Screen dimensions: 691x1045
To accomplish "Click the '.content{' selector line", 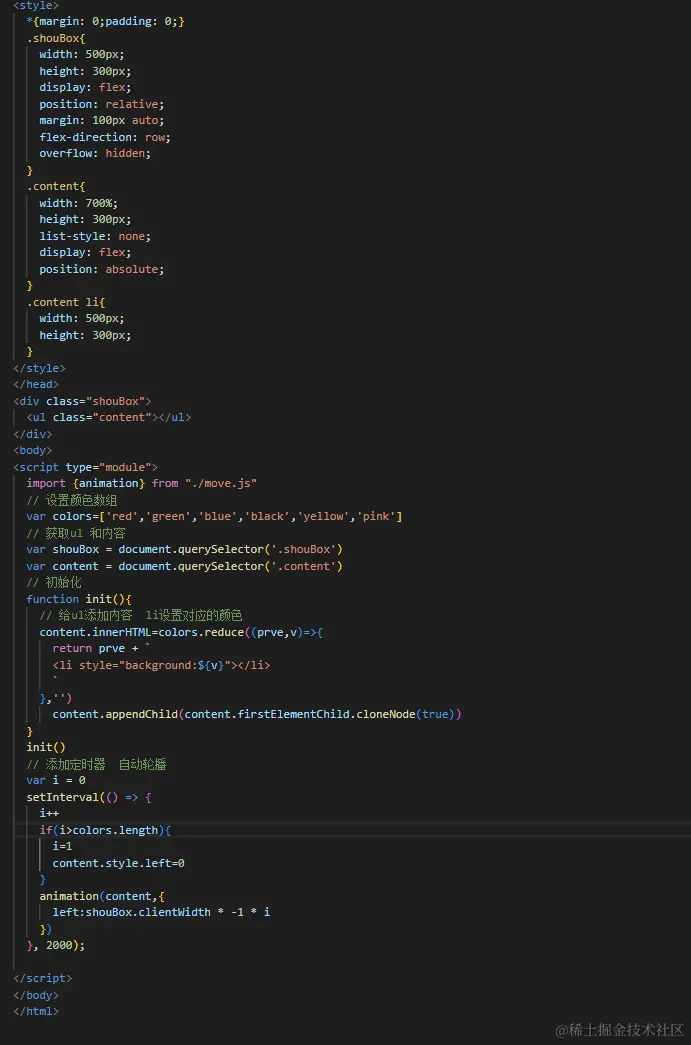I will 56,186.
